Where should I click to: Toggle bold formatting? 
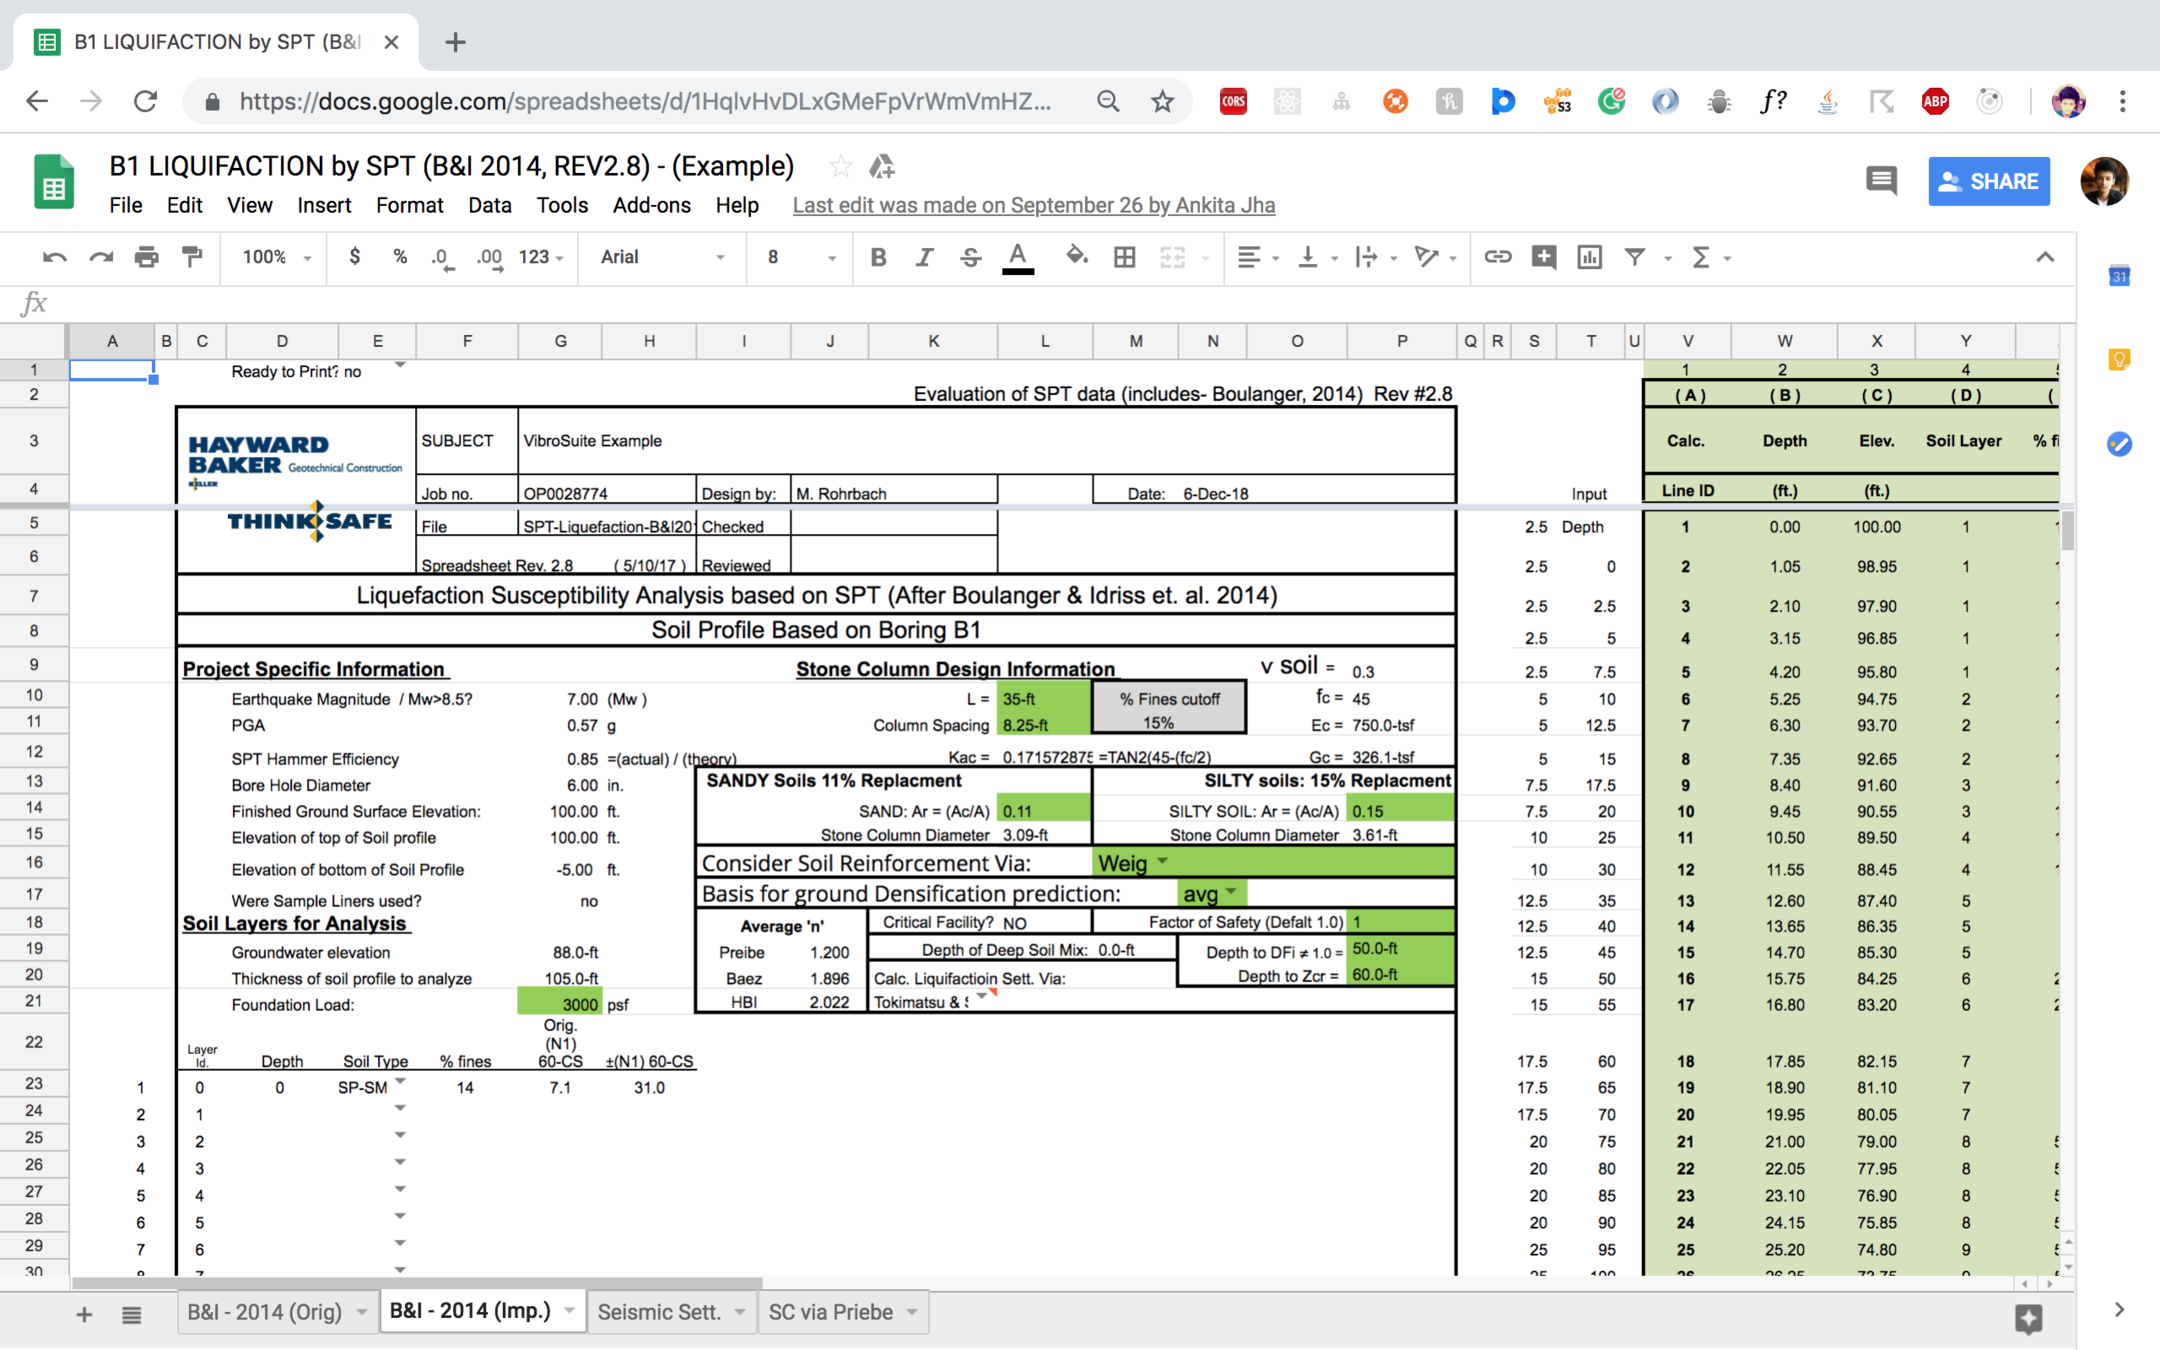(x=878, y=257)
